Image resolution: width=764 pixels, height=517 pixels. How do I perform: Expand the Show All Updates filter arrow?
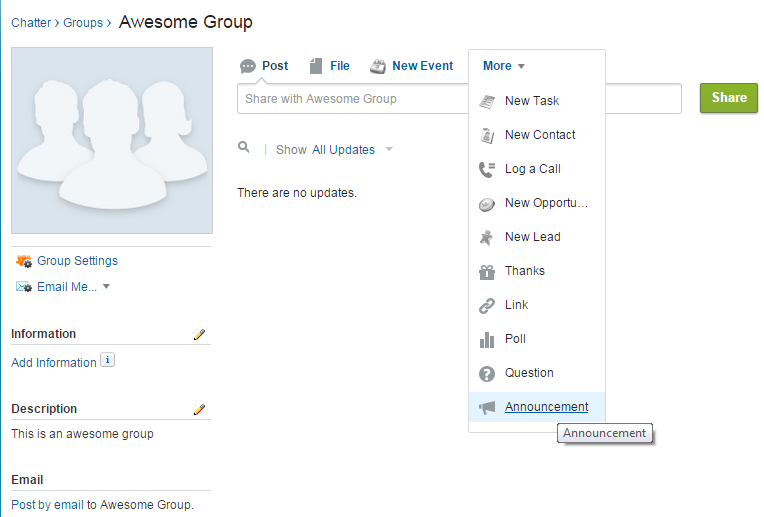[x=389, y=149]
